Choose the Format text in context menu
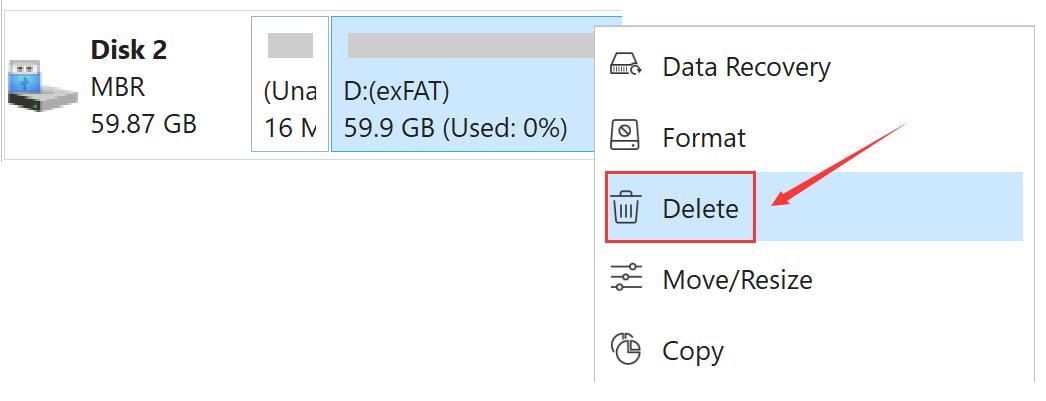1046x401 pixels. (704, 138)
